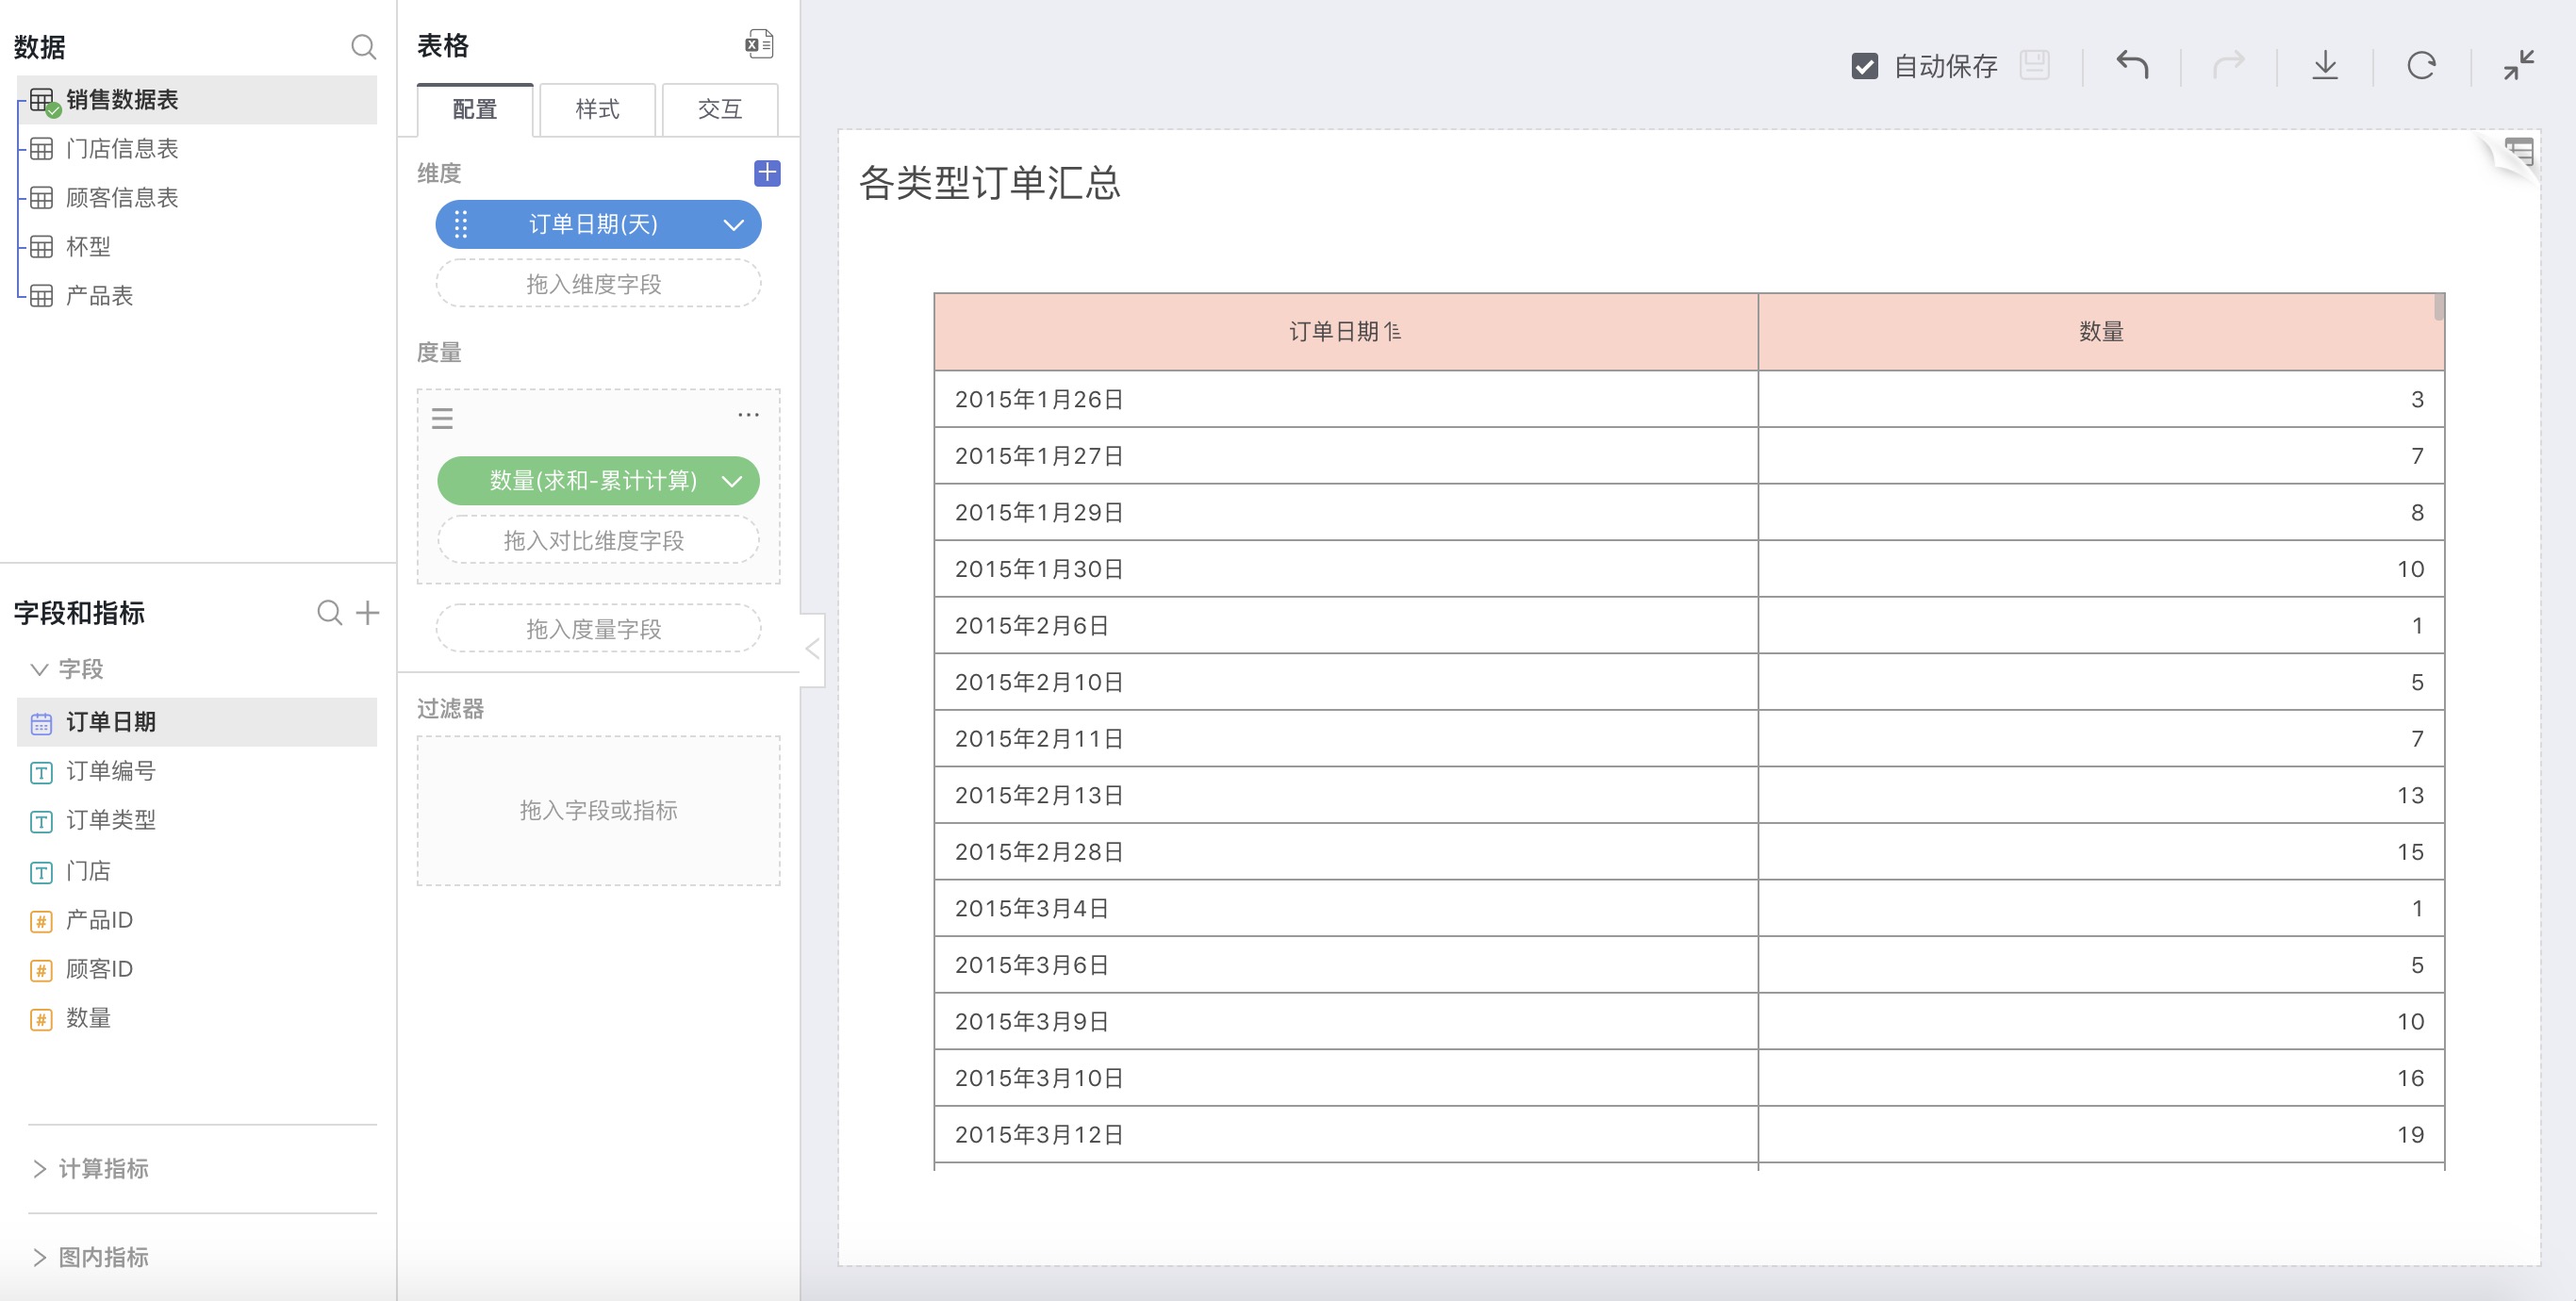Screen dimensions: 2576x1301
Task: Click the redo arrow icon
Action: pos(2229,65)
